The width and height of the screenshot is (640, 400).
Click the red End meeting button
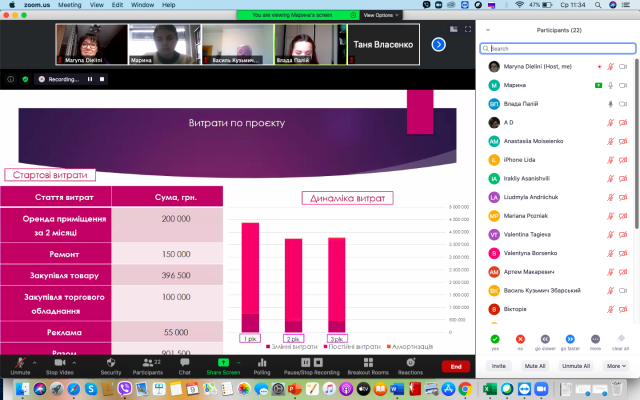456,367
